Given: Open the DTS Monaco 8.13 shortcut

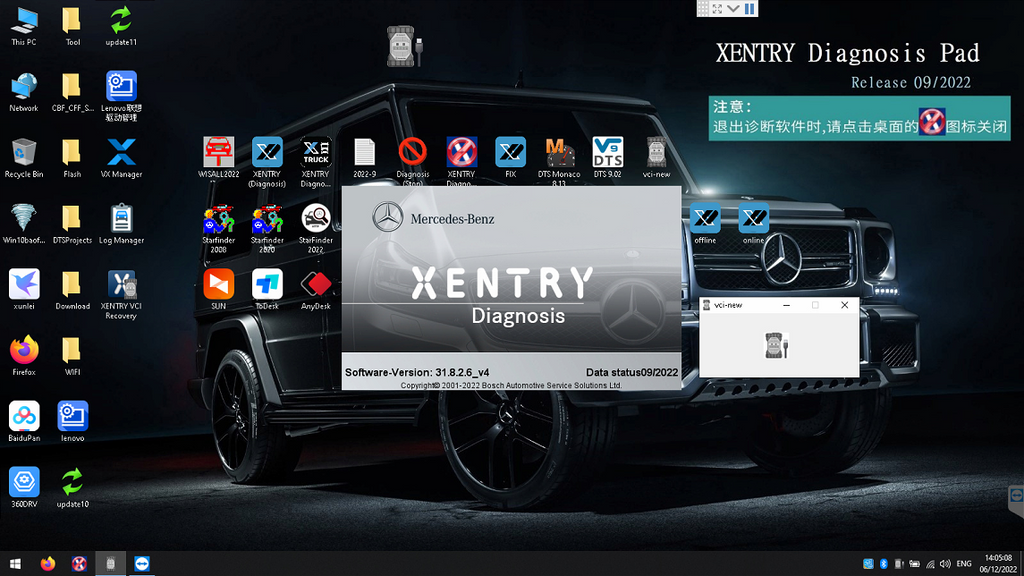Looking at the screenshot, I should click(x=559, y=153).
